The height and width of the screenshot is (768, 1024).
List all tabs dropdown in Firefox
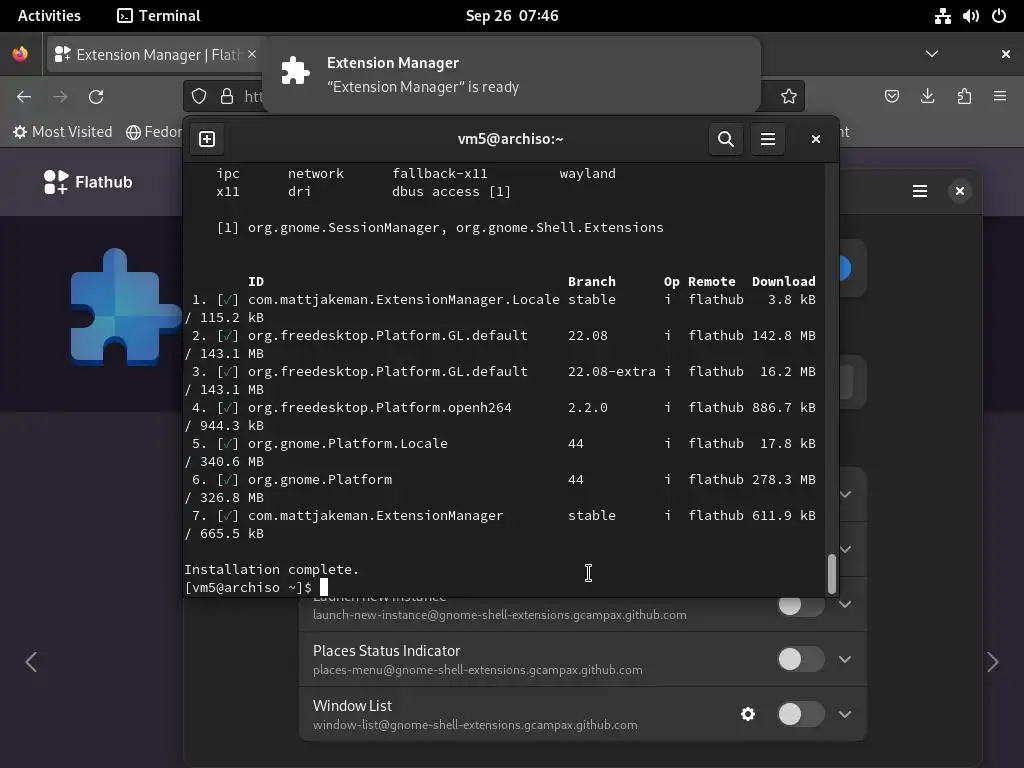(x=932, y=54)
